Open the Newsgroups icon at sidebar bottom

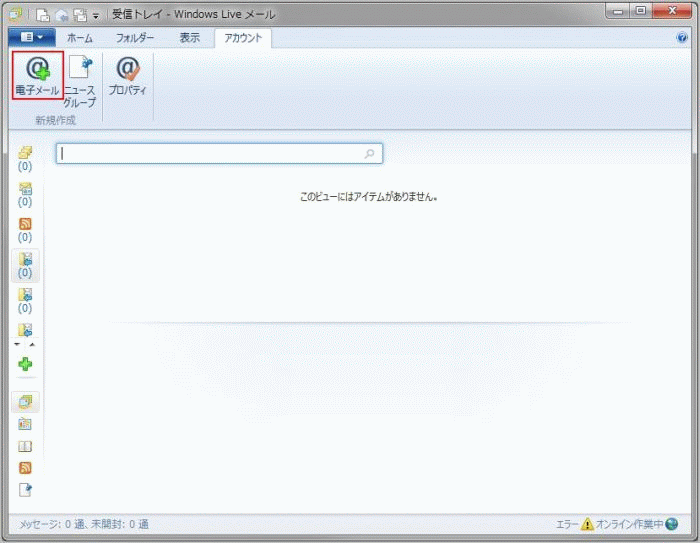pos(25,490)
